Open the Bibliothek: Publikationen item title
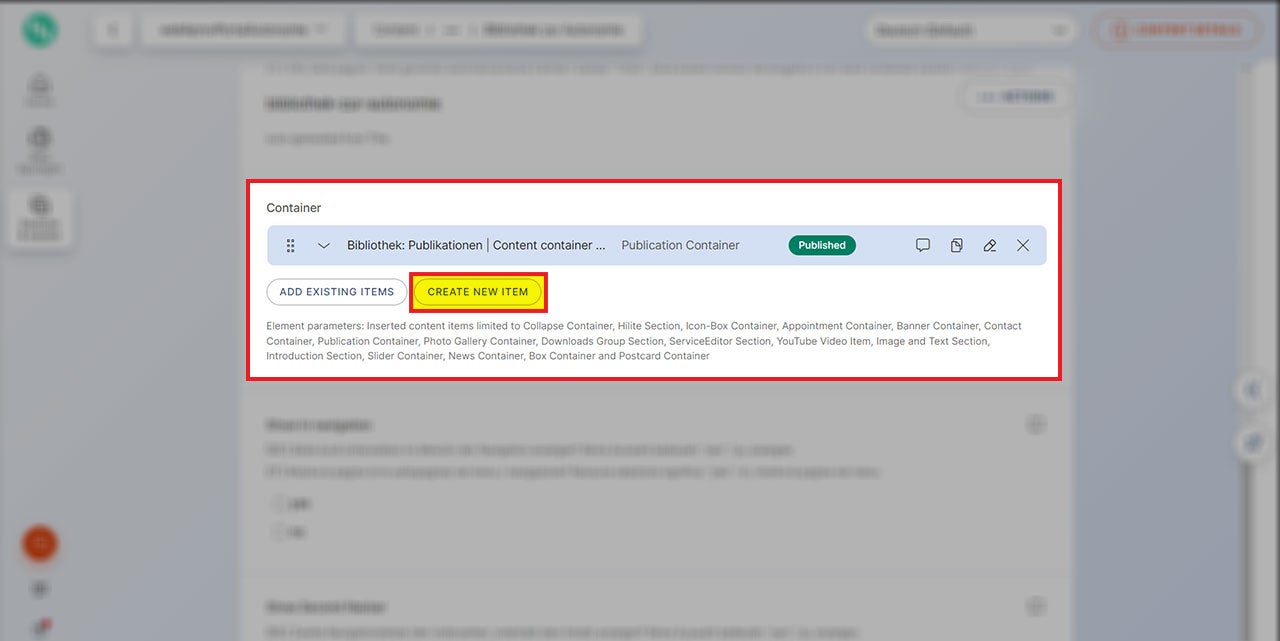Viewport: 1280px width, 641px height. tap(476, 245)
